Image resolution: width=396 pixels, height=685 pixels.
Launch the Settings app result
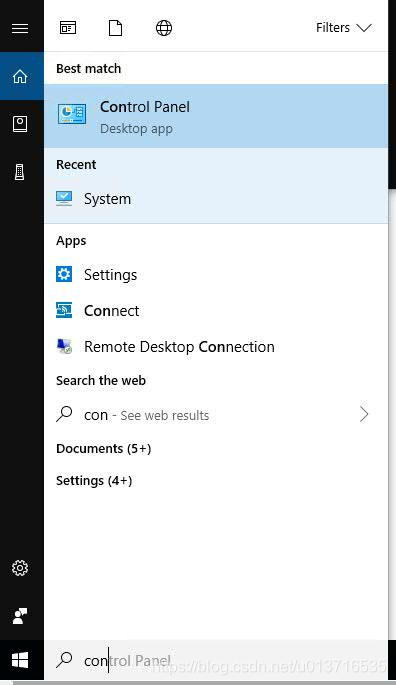click(216, 275)
